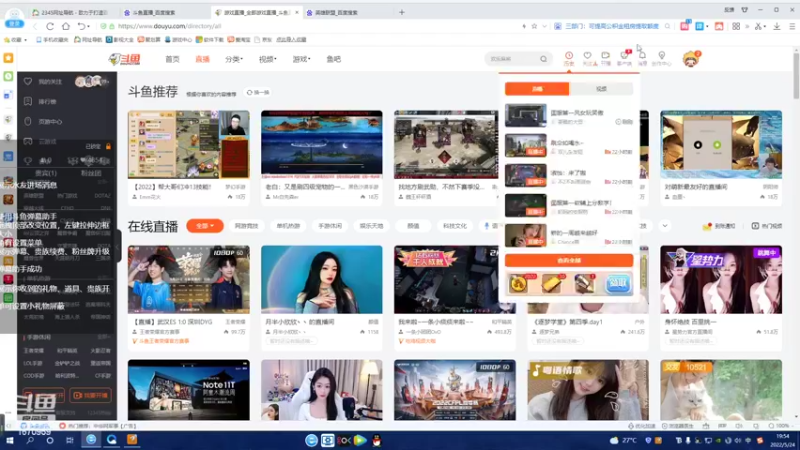This screenshot has height=450, width=800.
Task: Switch to 斗鱼直播_百度搜索 browser tab
Action: click(x=164, y=12)
